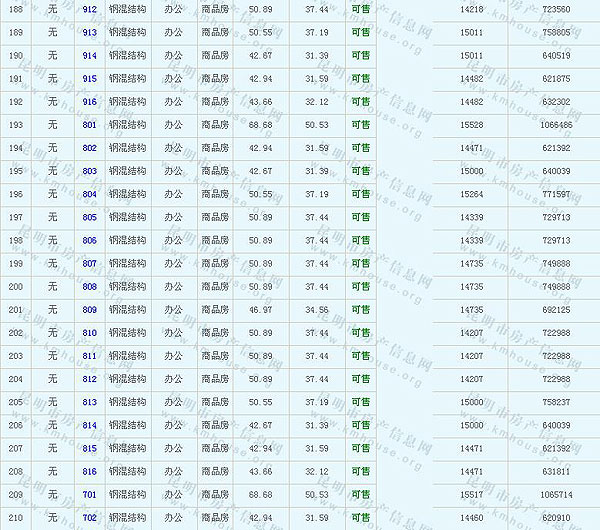Click the room 807 link
This screenshot has height=530, width=600.
pos(90,264)
